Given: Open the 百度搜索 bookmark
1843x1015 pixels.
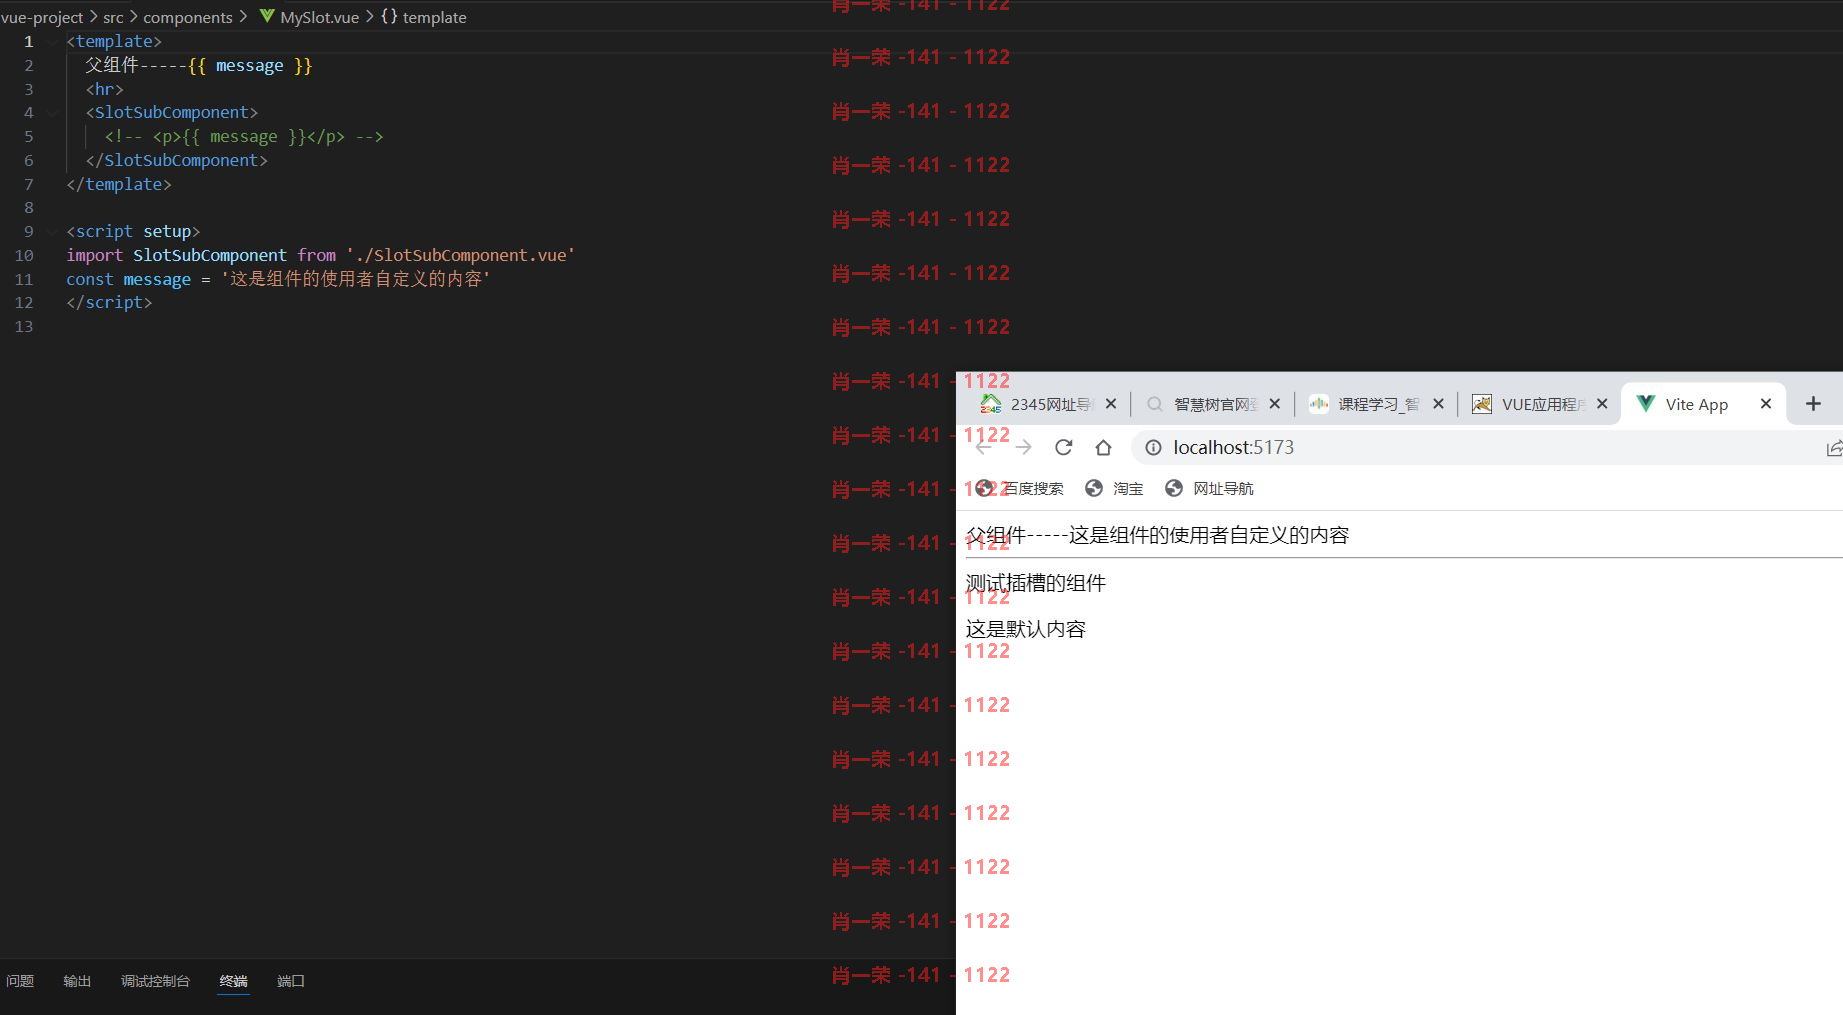Looking at the screenshot, I should coord(1020,488).
